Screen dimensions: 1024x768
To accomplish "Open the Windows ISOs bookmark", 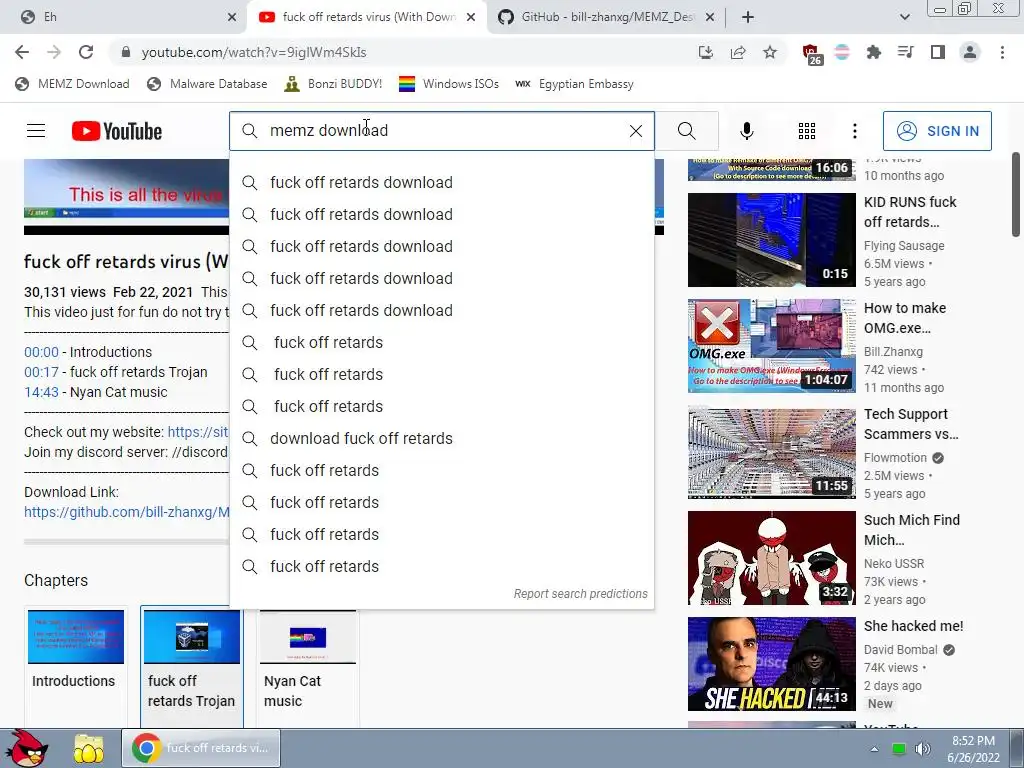I will (x=449, y=84).
